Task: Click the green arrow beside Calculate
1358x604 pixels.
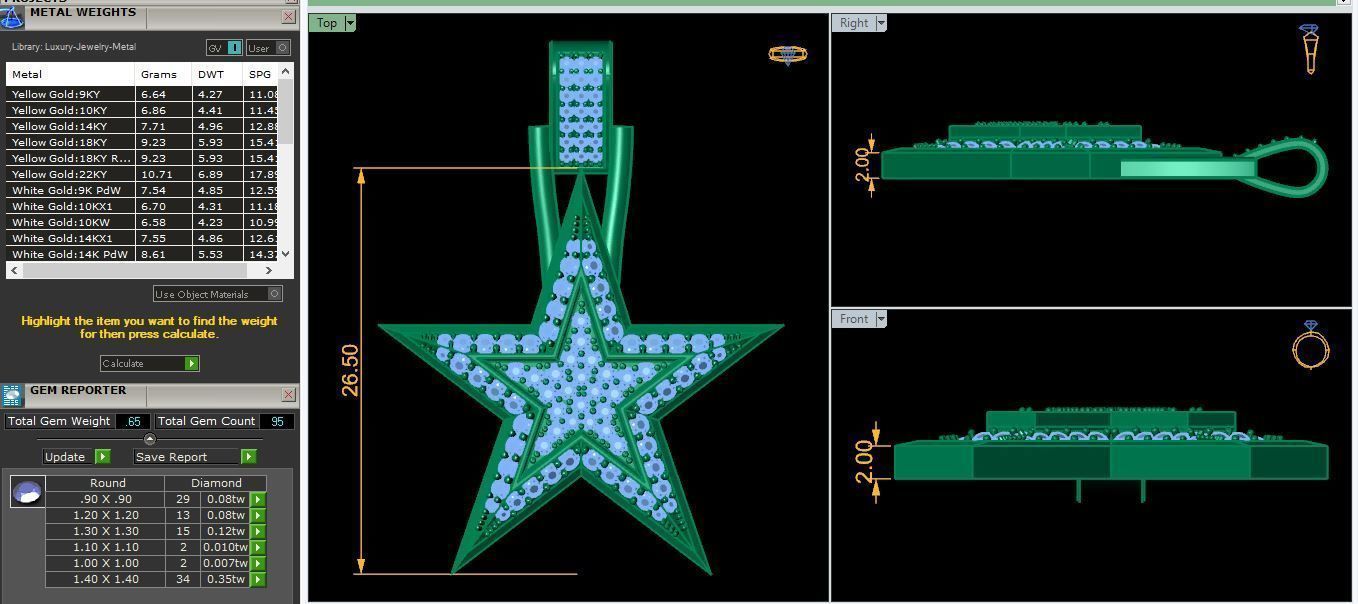Action: coord(192,363)
